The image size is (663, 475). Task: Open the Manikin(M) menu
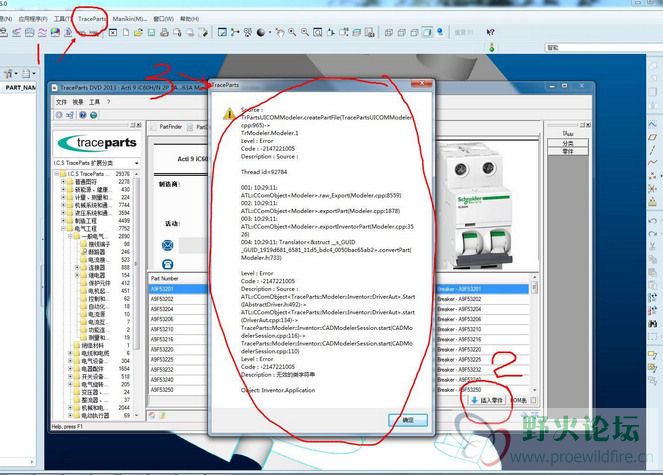pyautogui.click(x=129, y=19)
